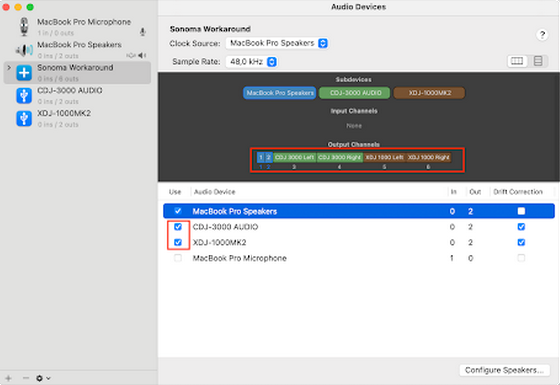This screenshot has width=560, height=385.
Task: Select XDJ-1000MK2 in sidebar
Action: 77,119
